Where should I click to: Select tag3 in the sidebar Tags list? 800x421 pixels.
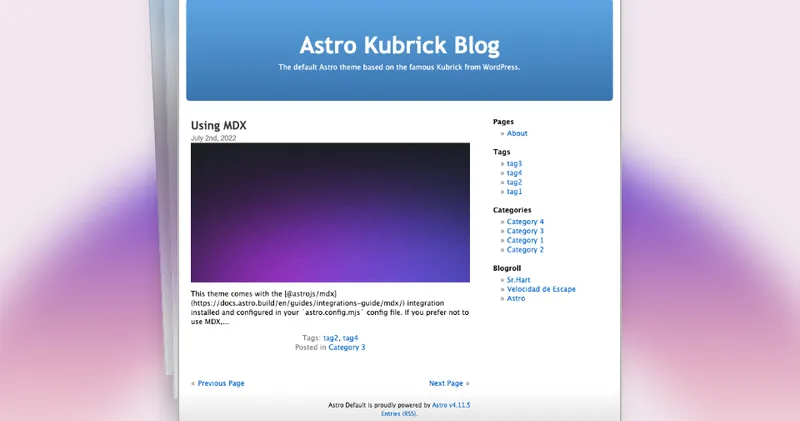click(x=514, y=163)
